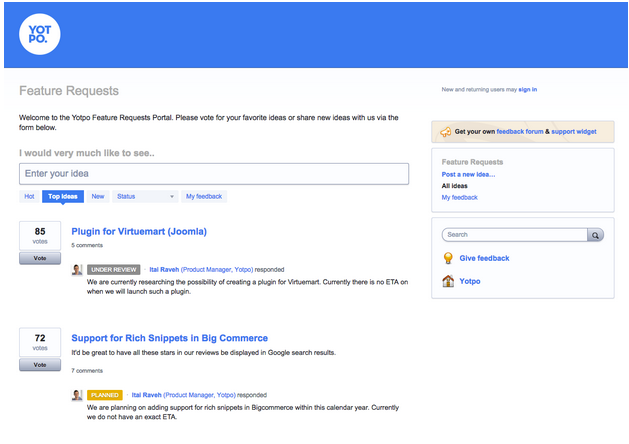Click the sign in link
Viewport: 629px width, 444px height.
528,90
